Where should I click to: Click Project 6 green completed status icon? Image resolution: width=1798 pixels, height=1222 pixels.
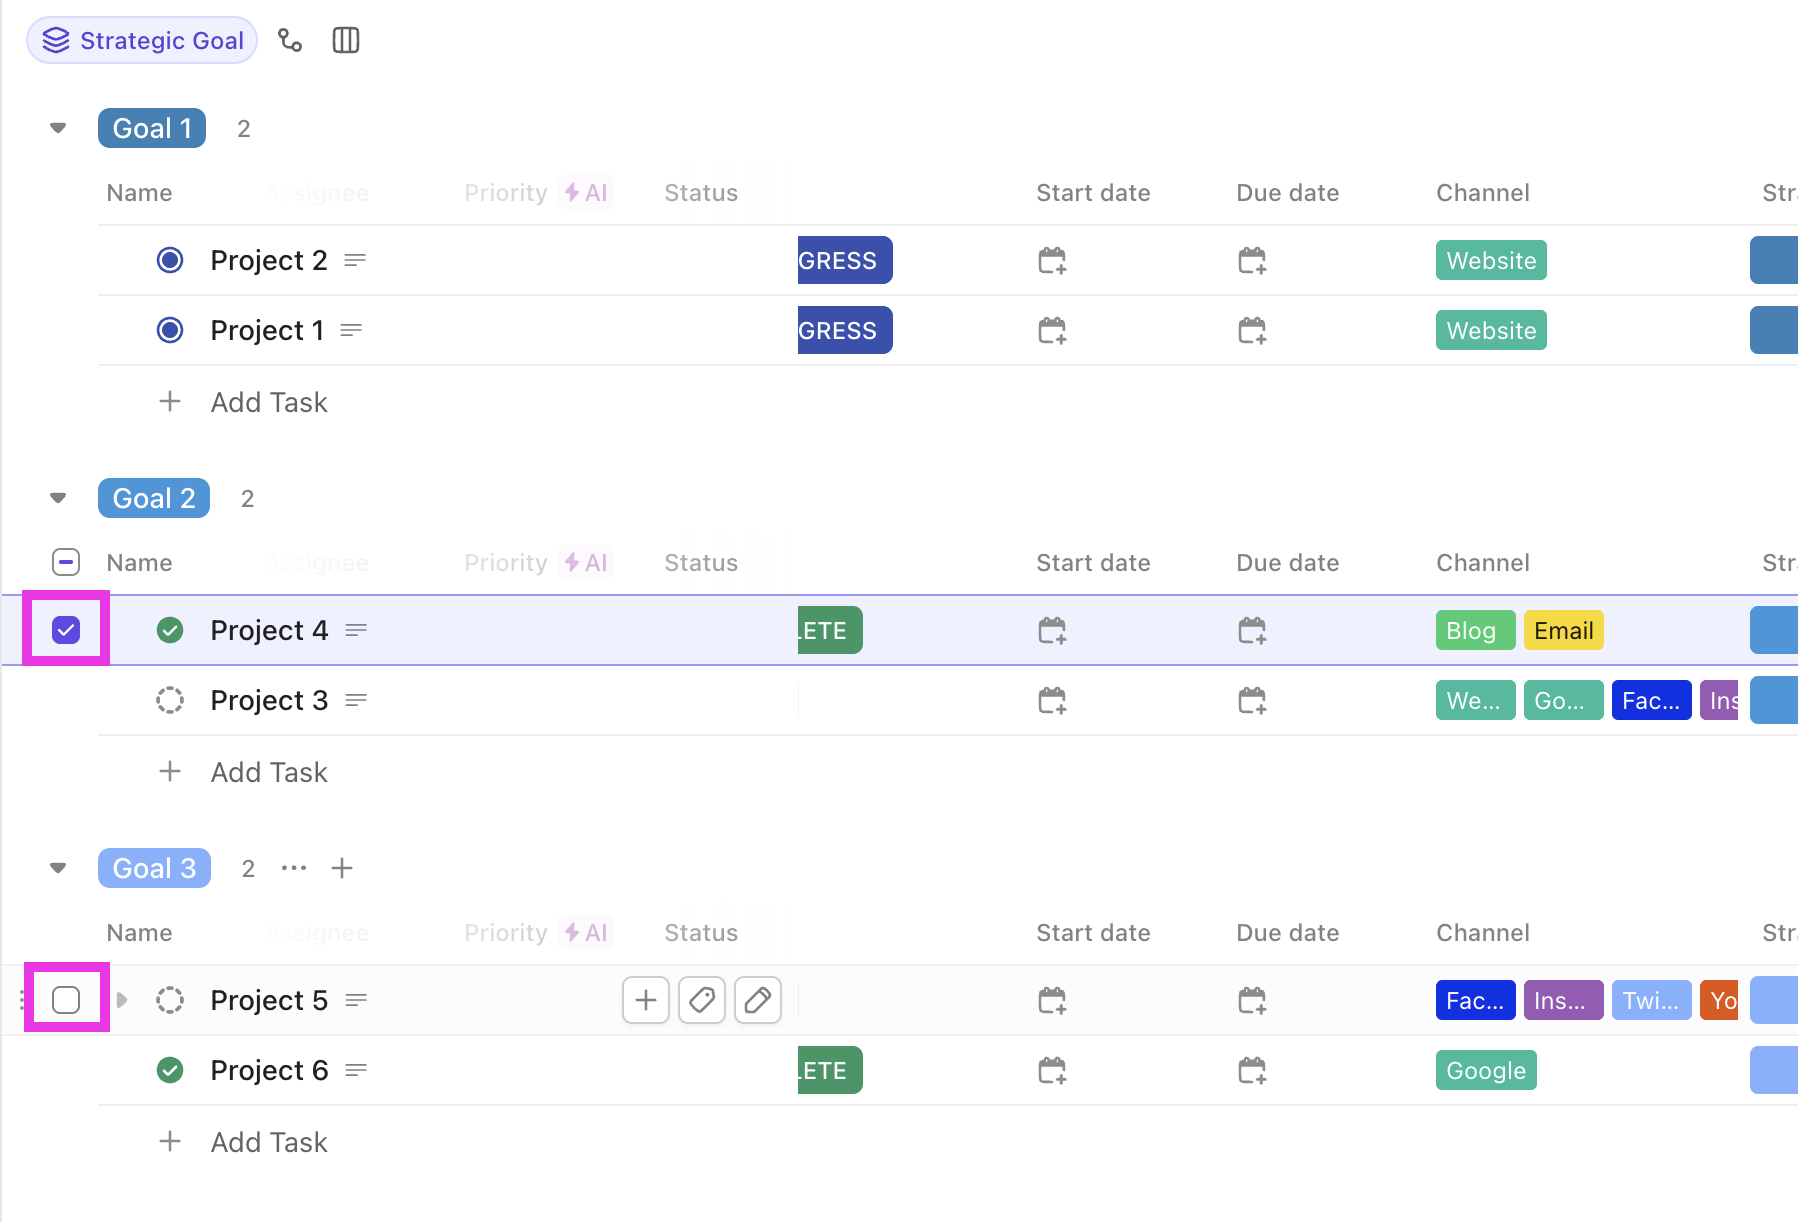click(x=170, y=1070)
